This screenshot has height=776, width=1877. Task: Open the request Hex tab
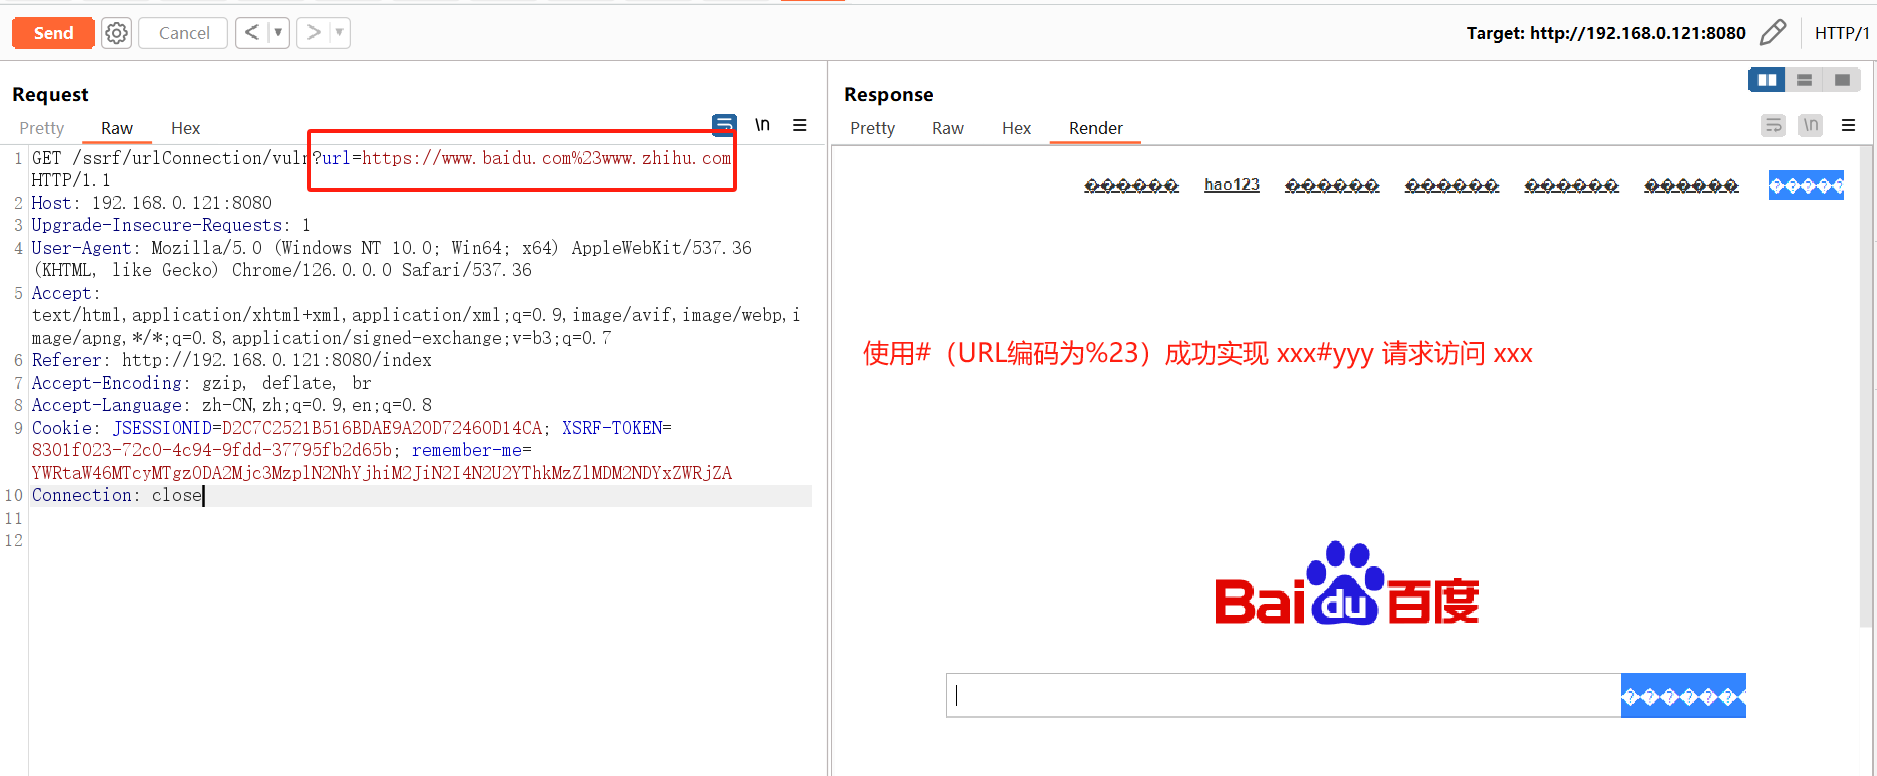pyautogui.click(x=185, y=128)
